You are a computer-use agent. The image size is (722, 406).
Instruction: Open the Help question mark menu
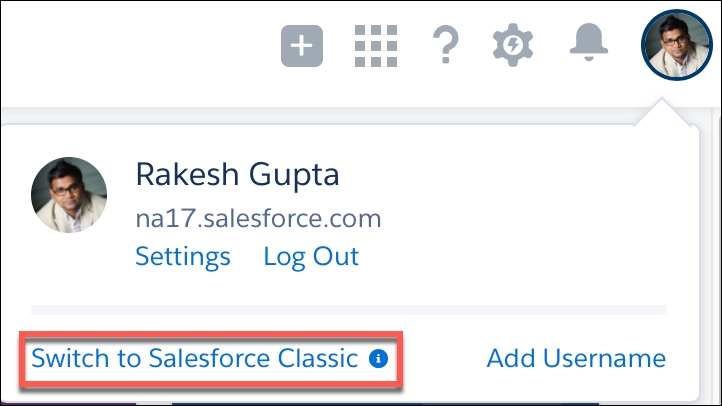[444, 45]
